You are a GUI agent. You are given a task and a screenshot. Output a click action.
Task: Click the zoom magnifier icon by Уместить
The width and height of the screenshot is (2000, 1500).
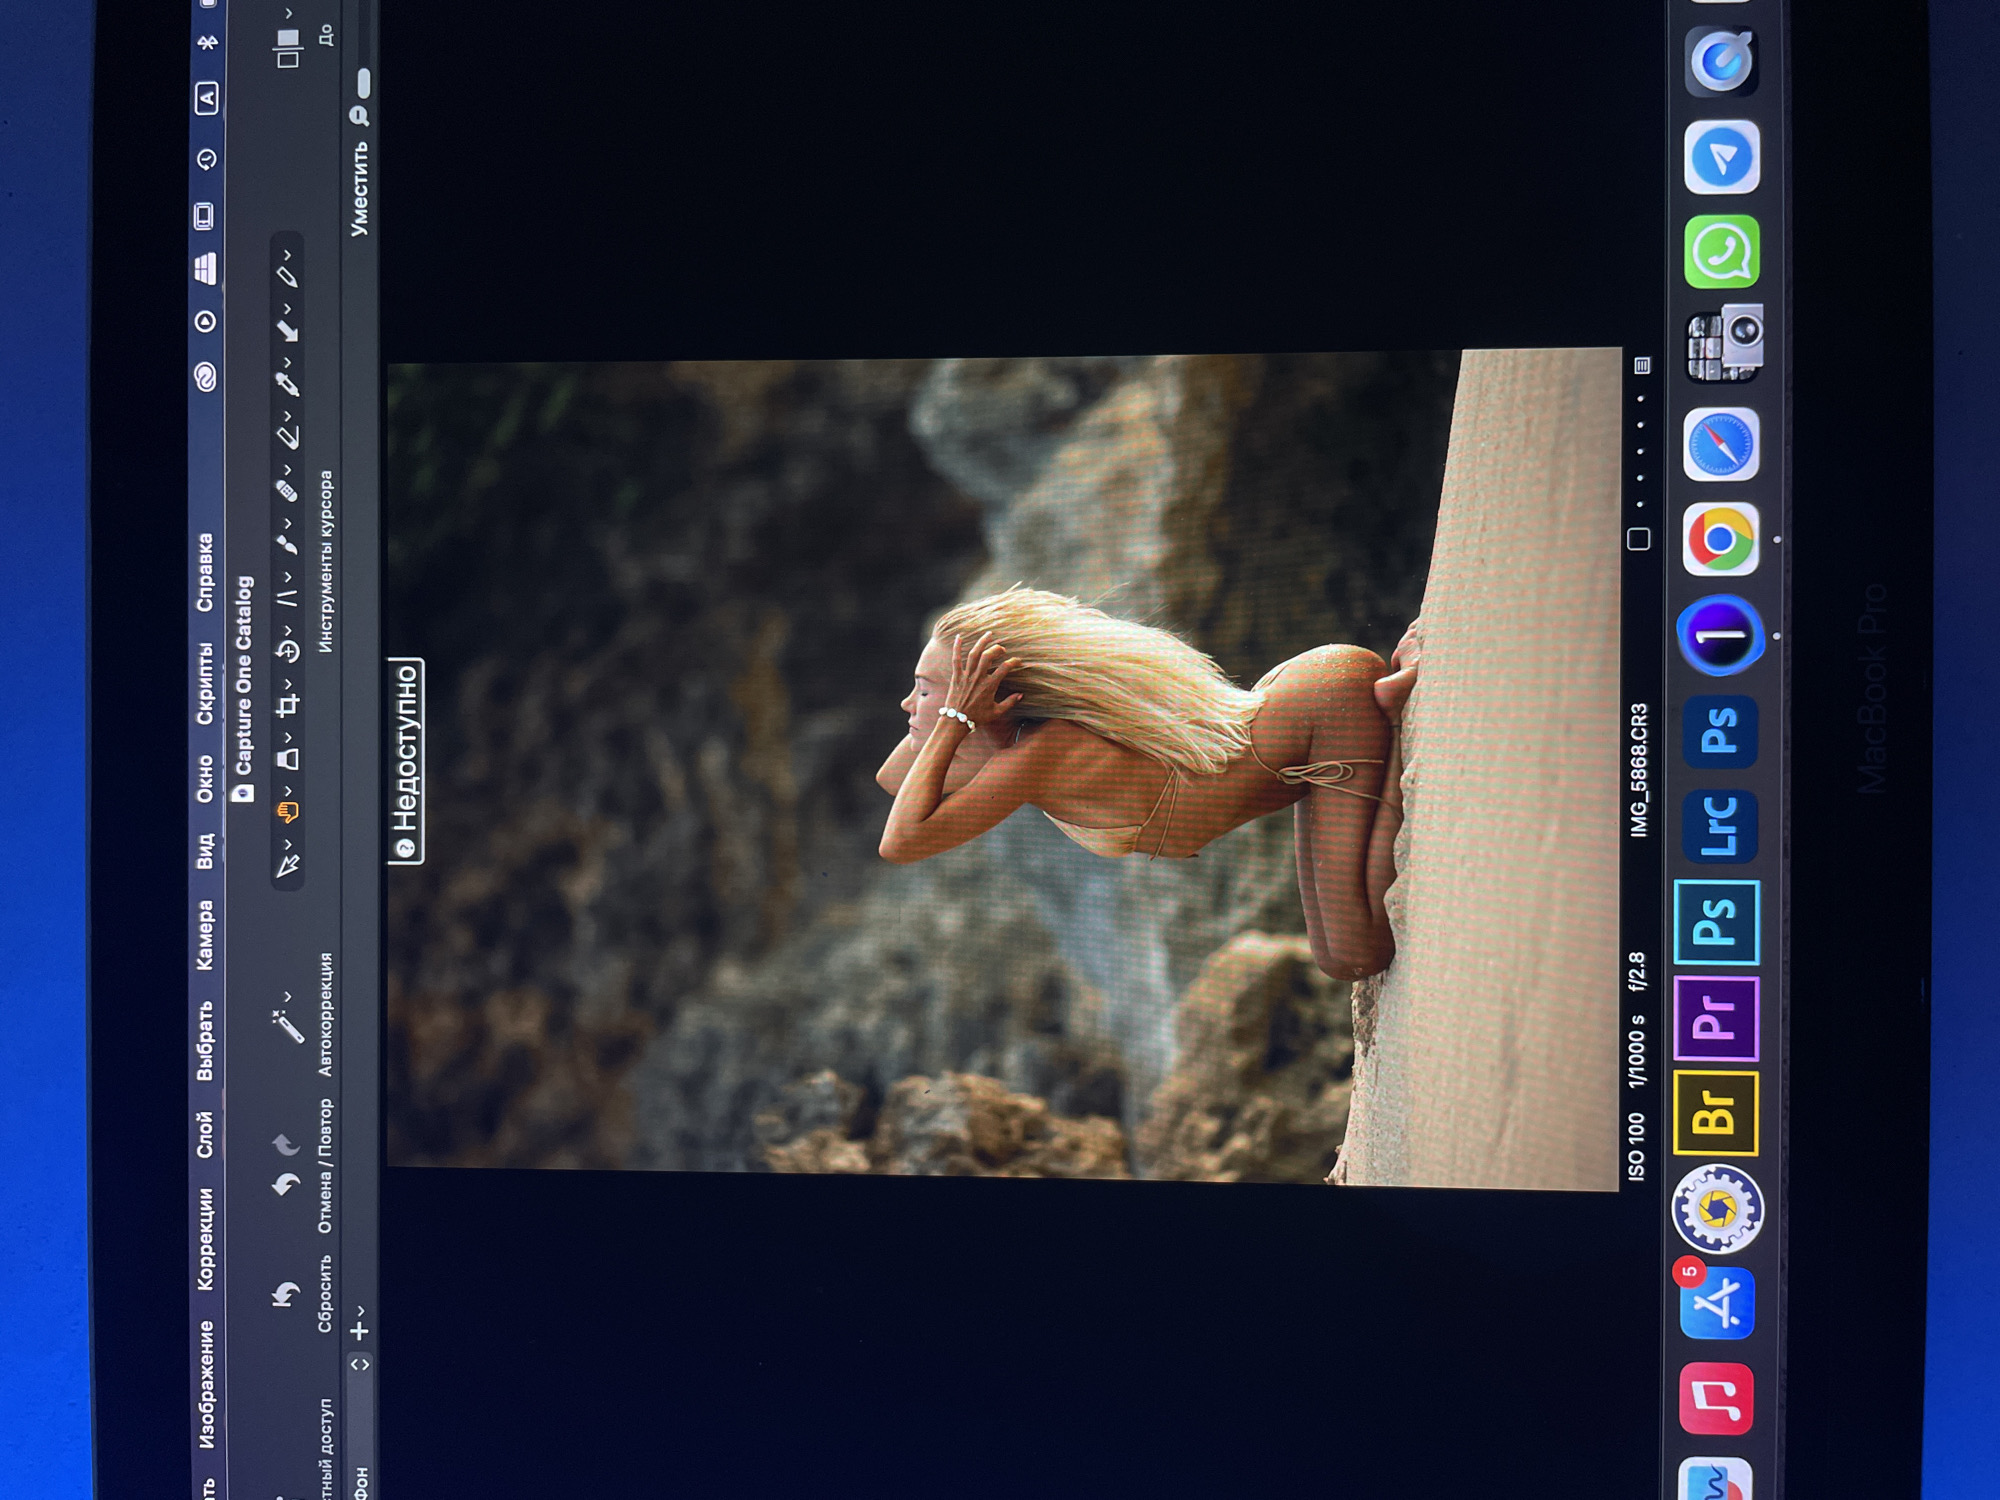click(x=359, y=116)
